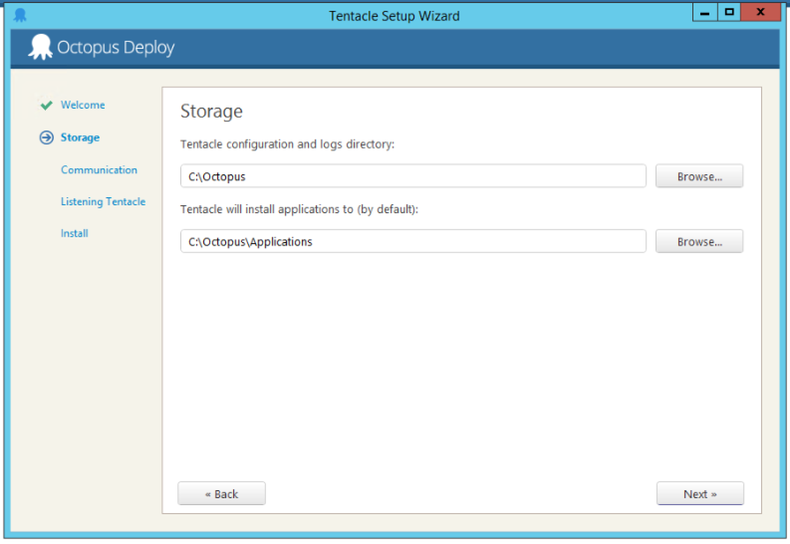Open the Listening Tentacle step
This screenshot has height=544, width=790.
103,201
